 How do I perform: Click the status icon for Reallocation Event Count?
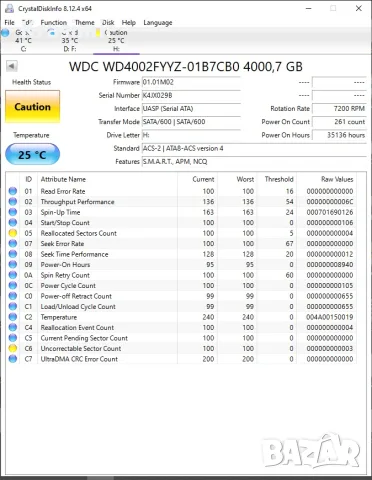click(x=13, y=328)
